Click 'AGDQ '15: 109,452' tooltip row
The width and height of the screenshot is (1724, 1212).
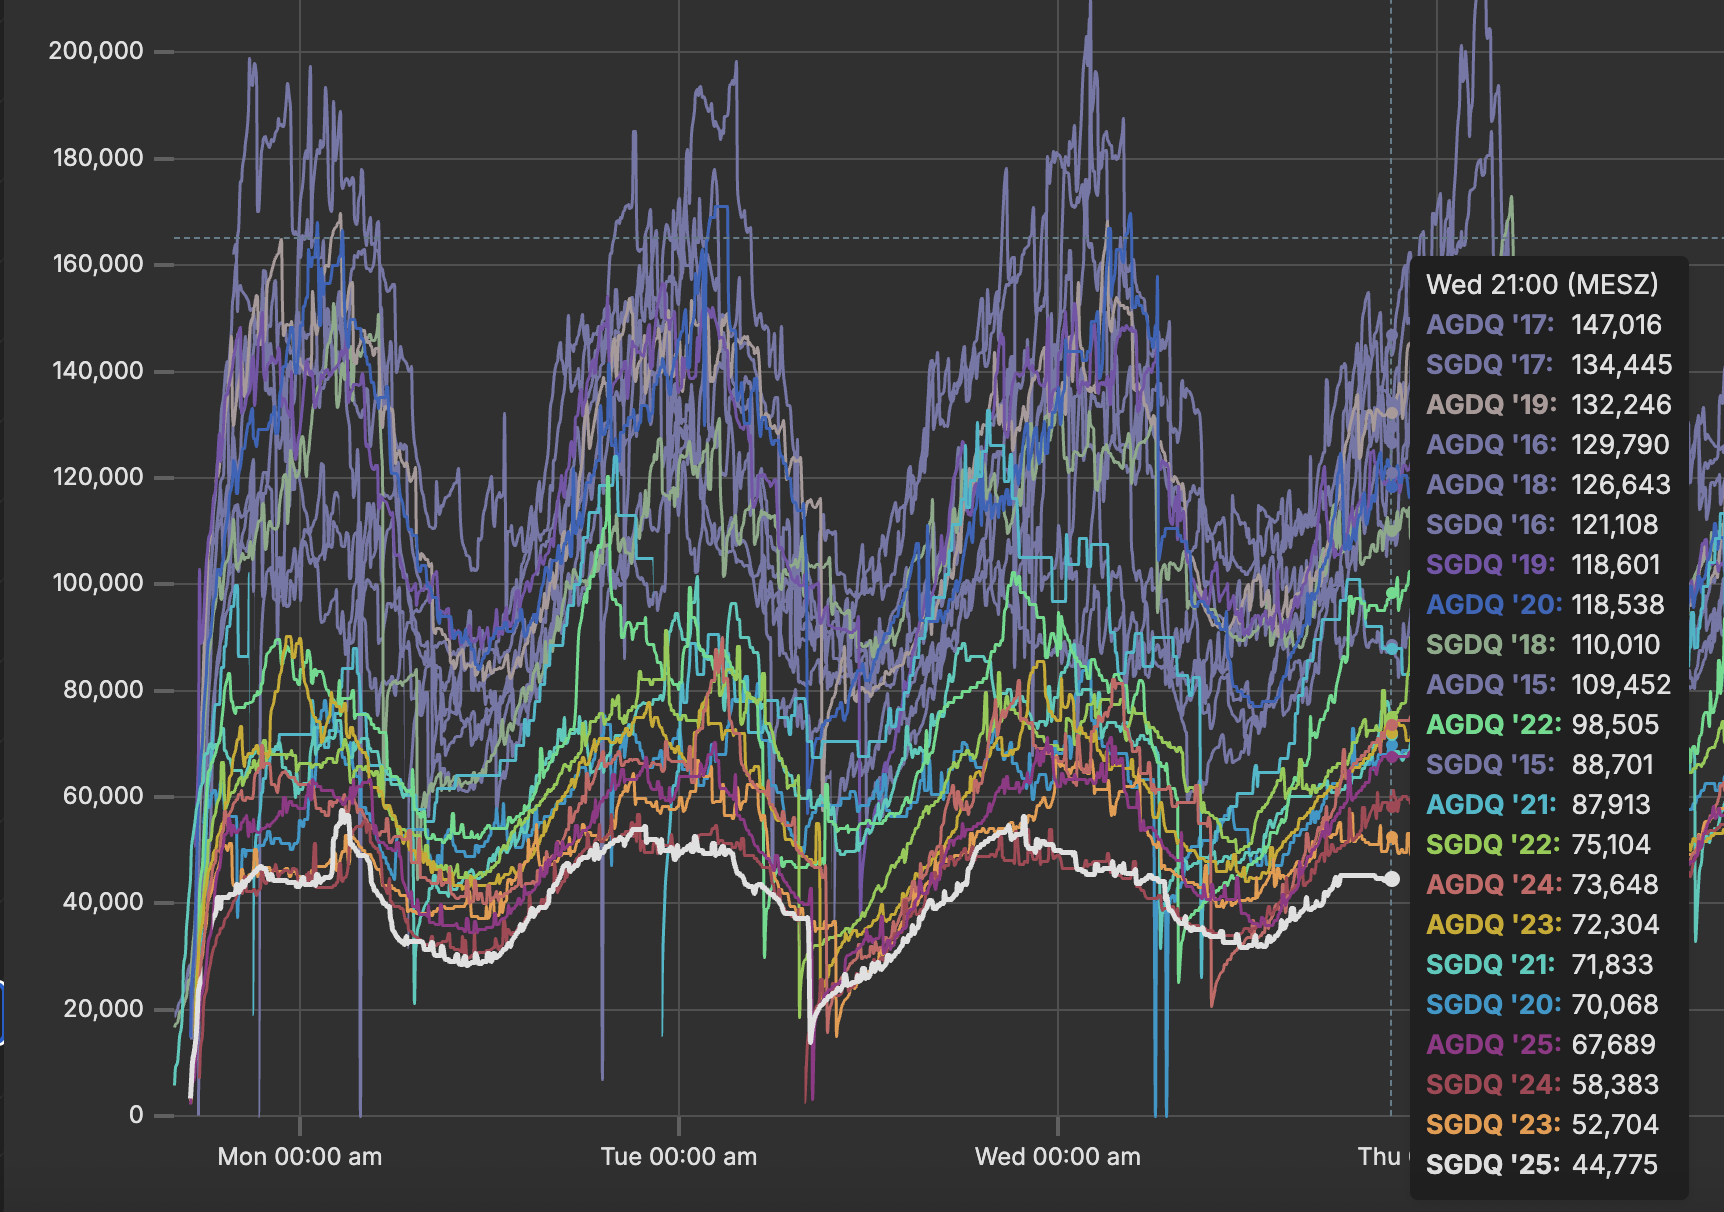click(1549, 685)
